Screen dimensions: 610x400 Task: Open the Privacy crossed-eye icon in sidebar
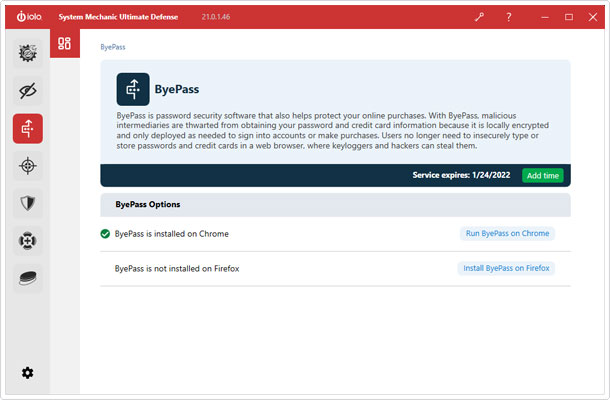[x=28, y=91]
